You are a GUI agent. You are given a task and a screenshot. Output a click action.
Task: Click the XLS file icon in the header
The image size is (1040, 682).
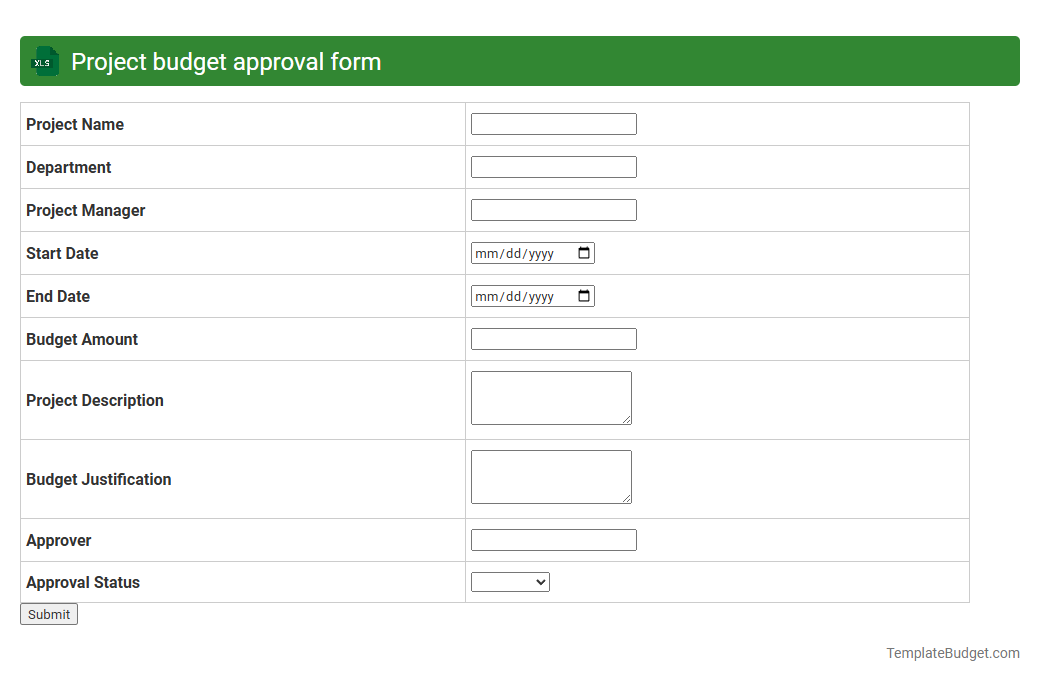[x=44, y=61]
